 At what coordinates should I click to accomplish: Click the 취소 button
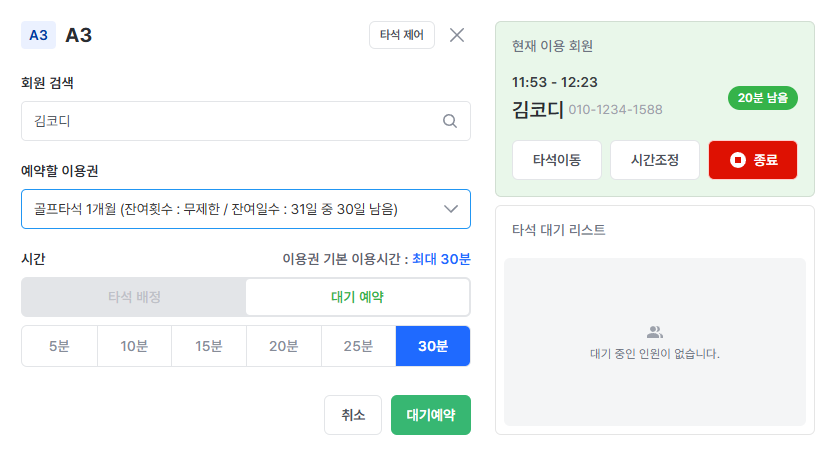(353, 415)
